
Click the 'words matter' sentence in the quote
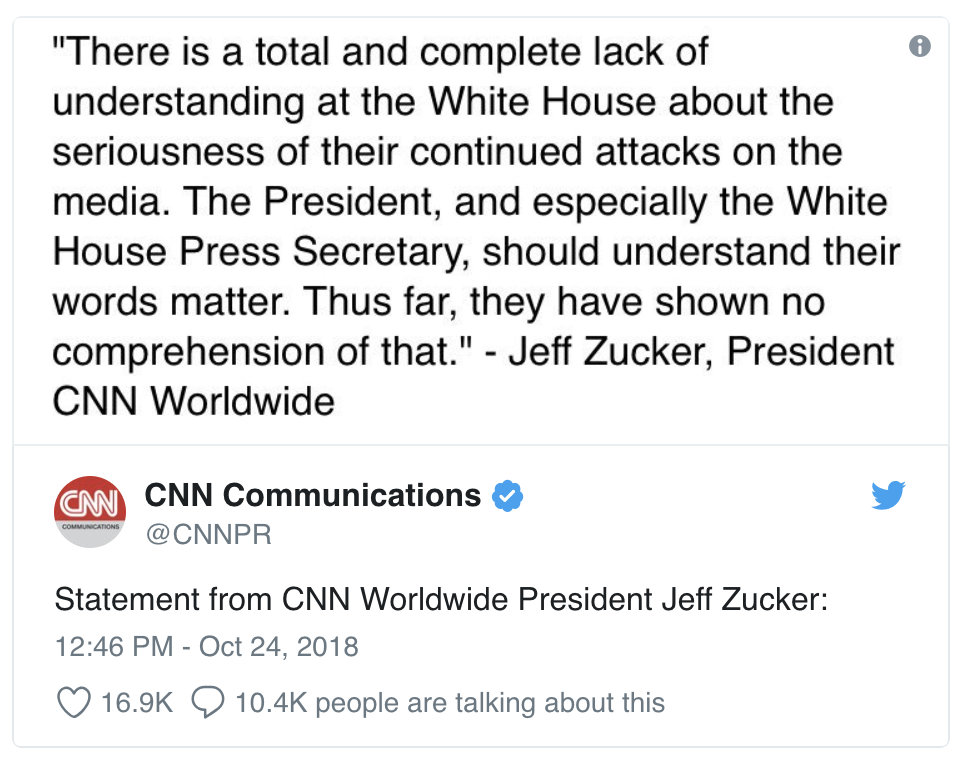pos(171,302)
